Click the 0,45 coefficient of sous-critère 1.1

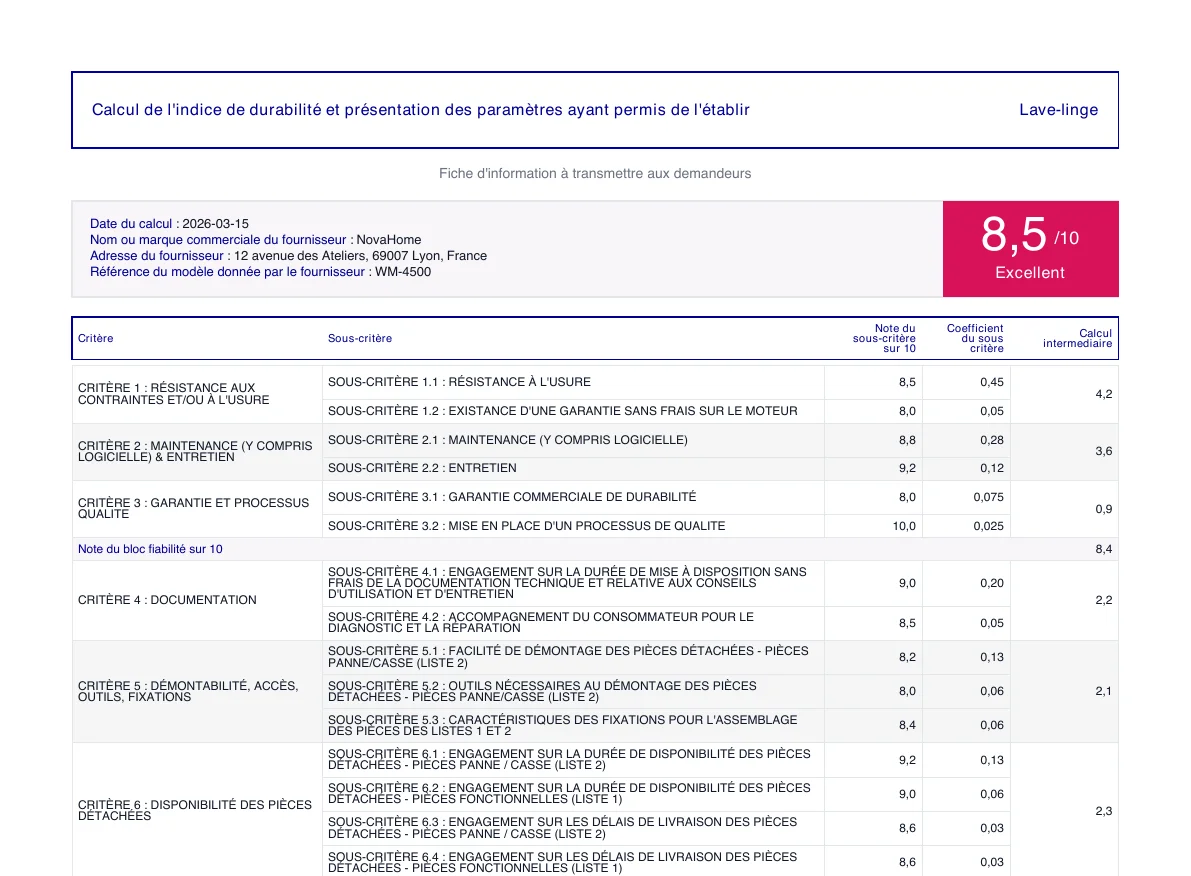pos(991,381)
